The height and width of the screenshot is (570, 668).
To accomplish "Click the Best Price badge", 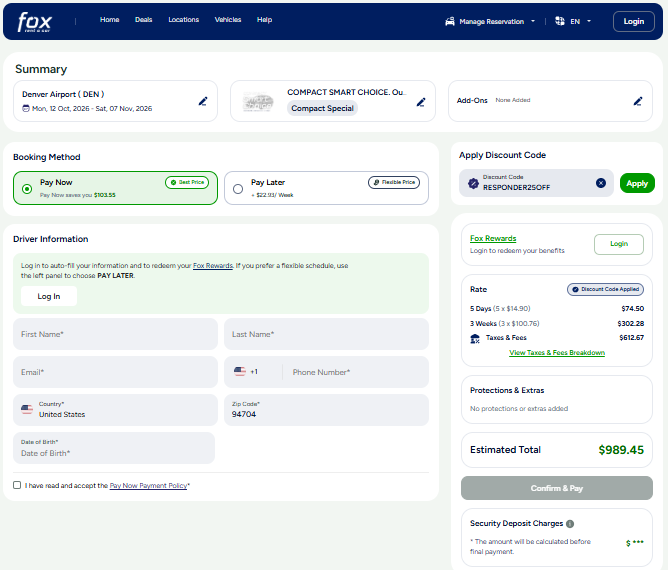I will (187, 182).
